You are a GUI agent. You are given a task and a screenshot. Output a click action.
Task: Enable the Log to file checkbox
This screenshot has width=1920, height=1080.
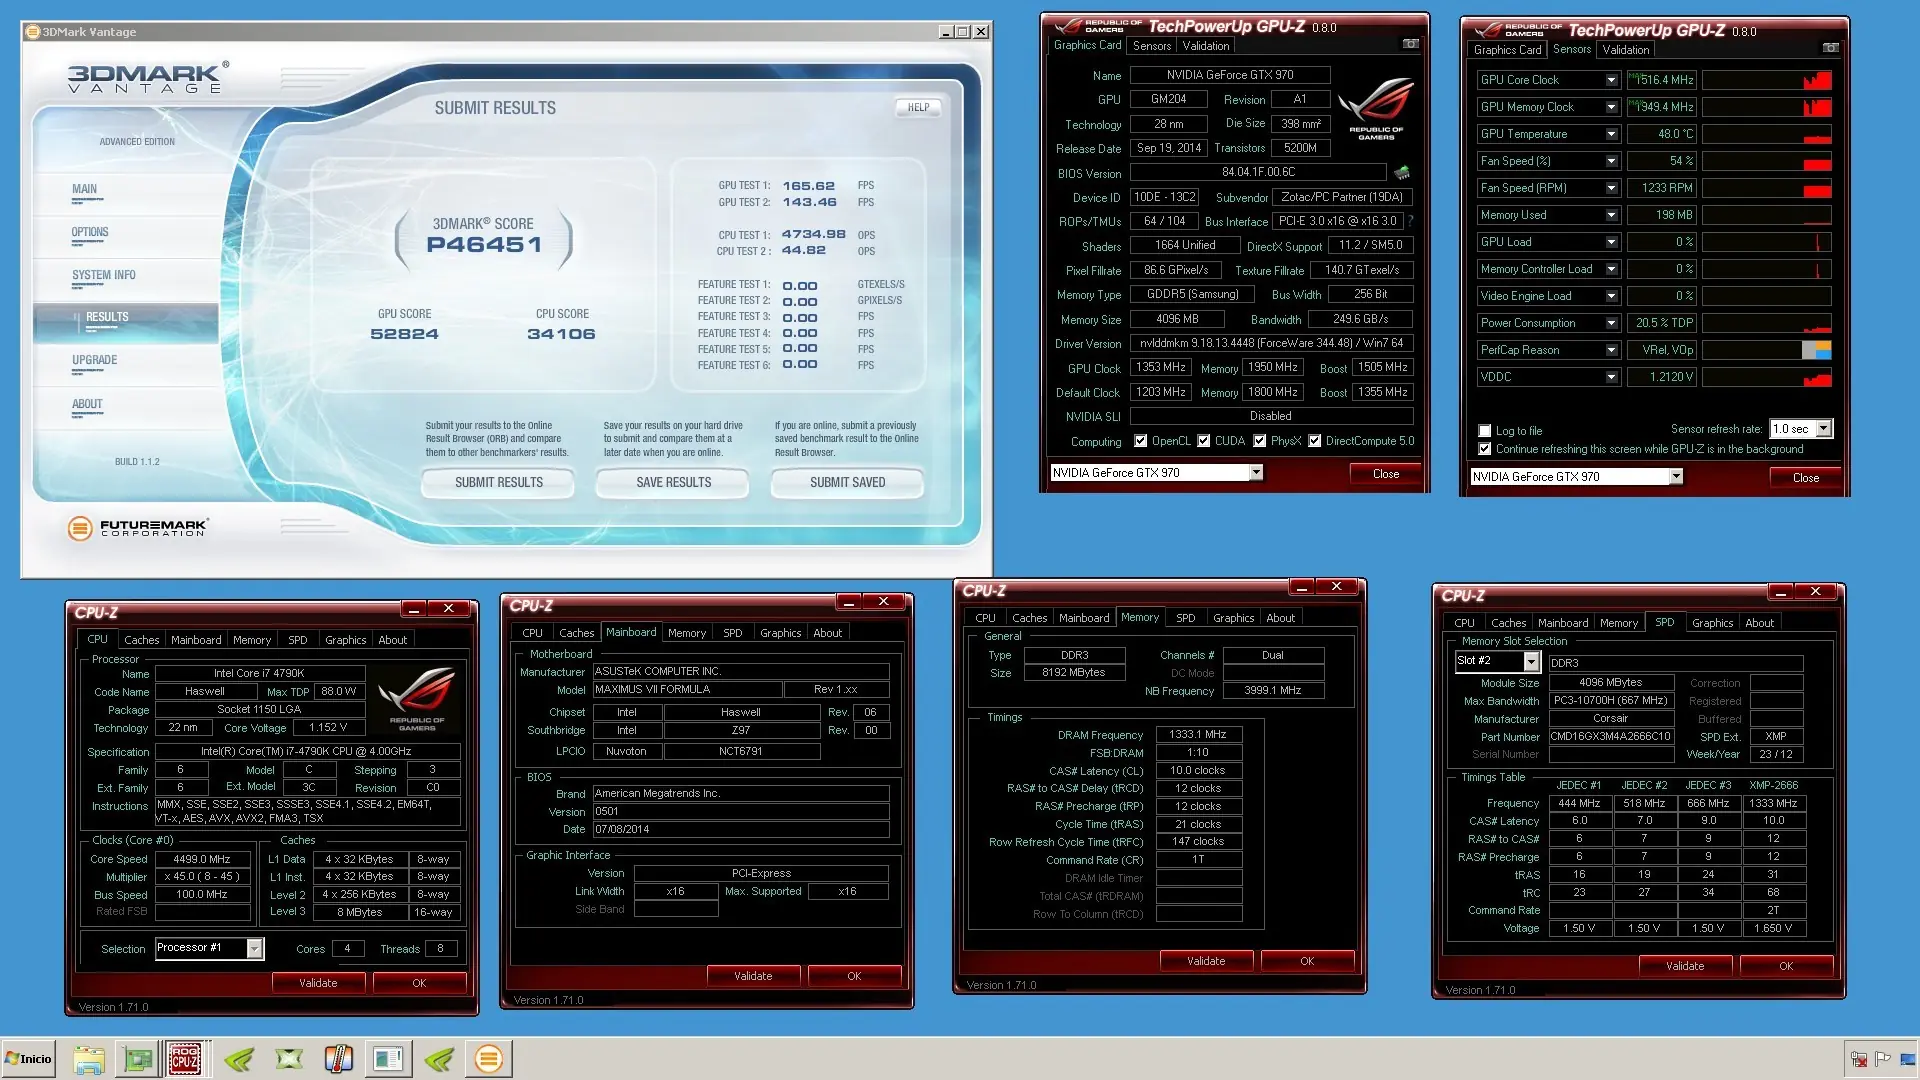pos(1485,431)
